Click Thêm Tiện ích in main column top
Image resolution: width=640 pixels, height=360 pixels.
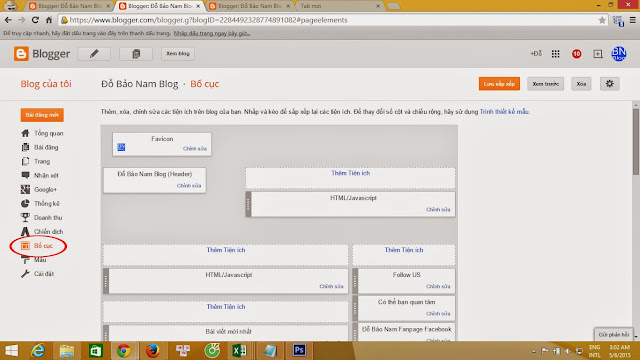click(226, 250)
